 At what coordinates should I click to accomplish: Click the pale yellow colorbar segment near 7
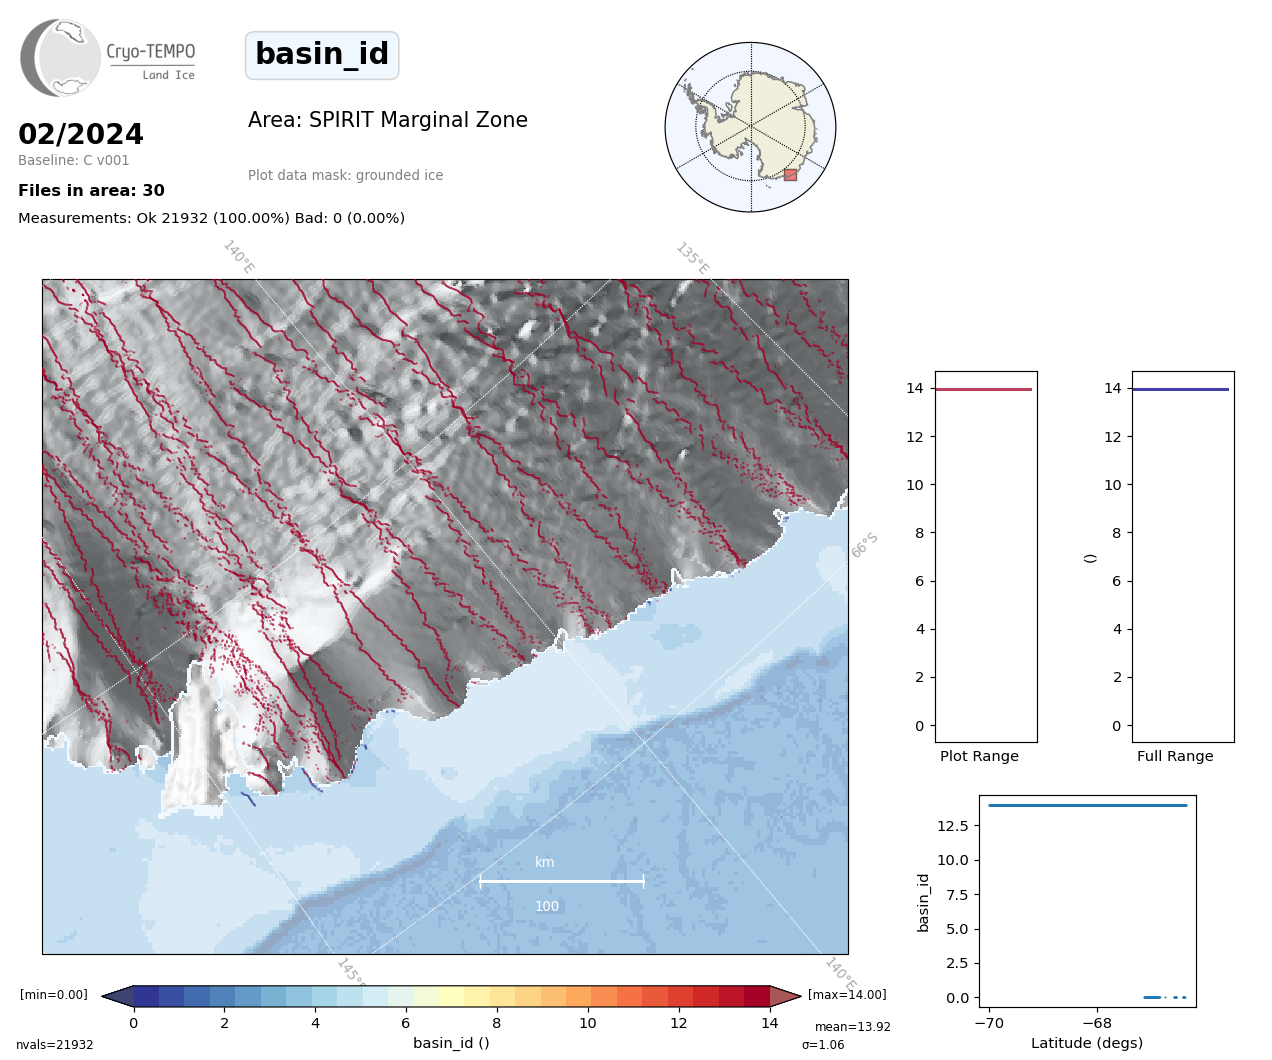tap(451, 996)
